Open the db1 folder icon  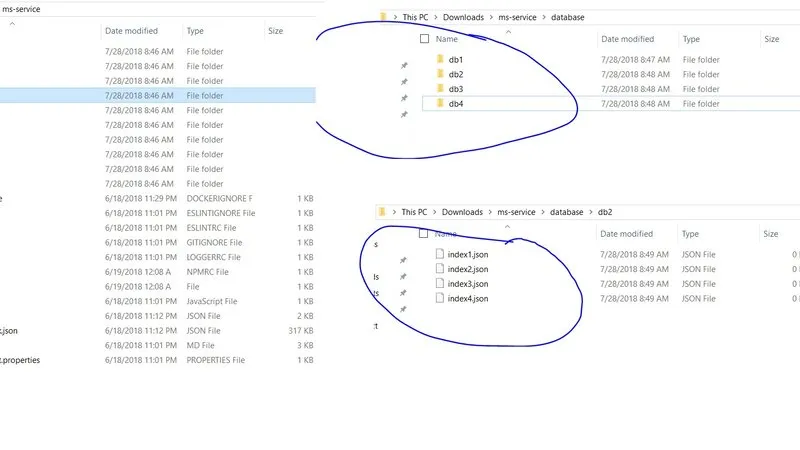(439, 60)
